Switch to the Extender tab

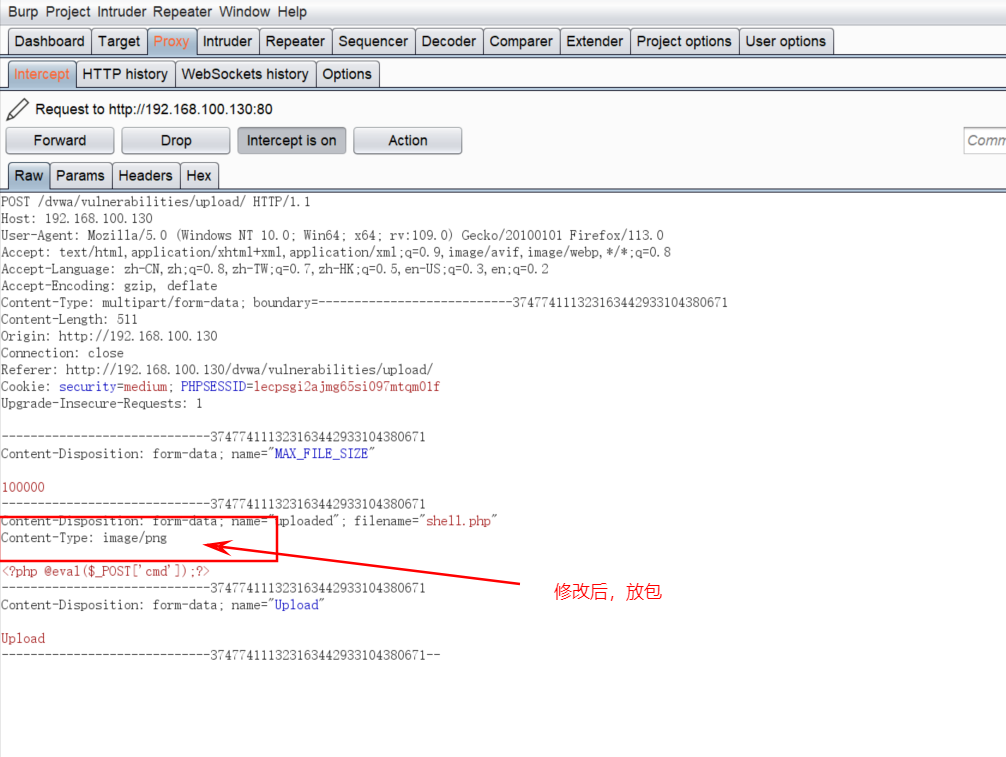(595, 41)
